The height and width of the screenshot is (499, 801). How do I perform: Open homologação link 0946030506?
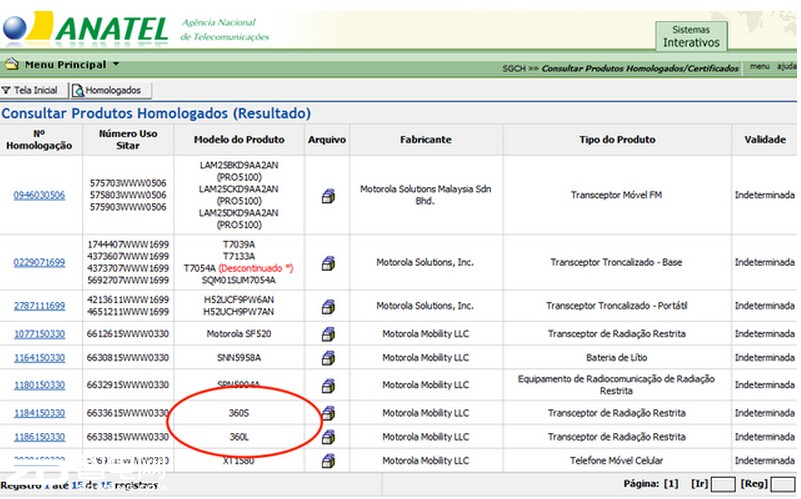(39, 195)
